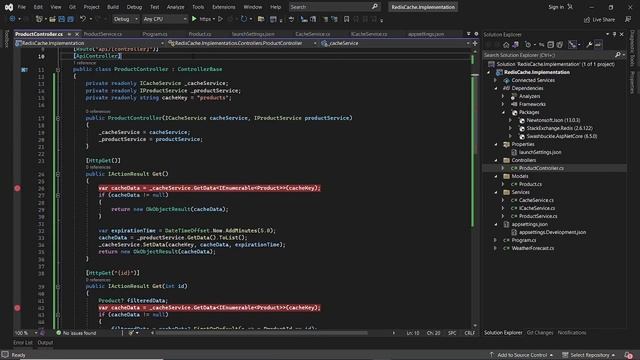Click Sign in at top right

[556, 7]
